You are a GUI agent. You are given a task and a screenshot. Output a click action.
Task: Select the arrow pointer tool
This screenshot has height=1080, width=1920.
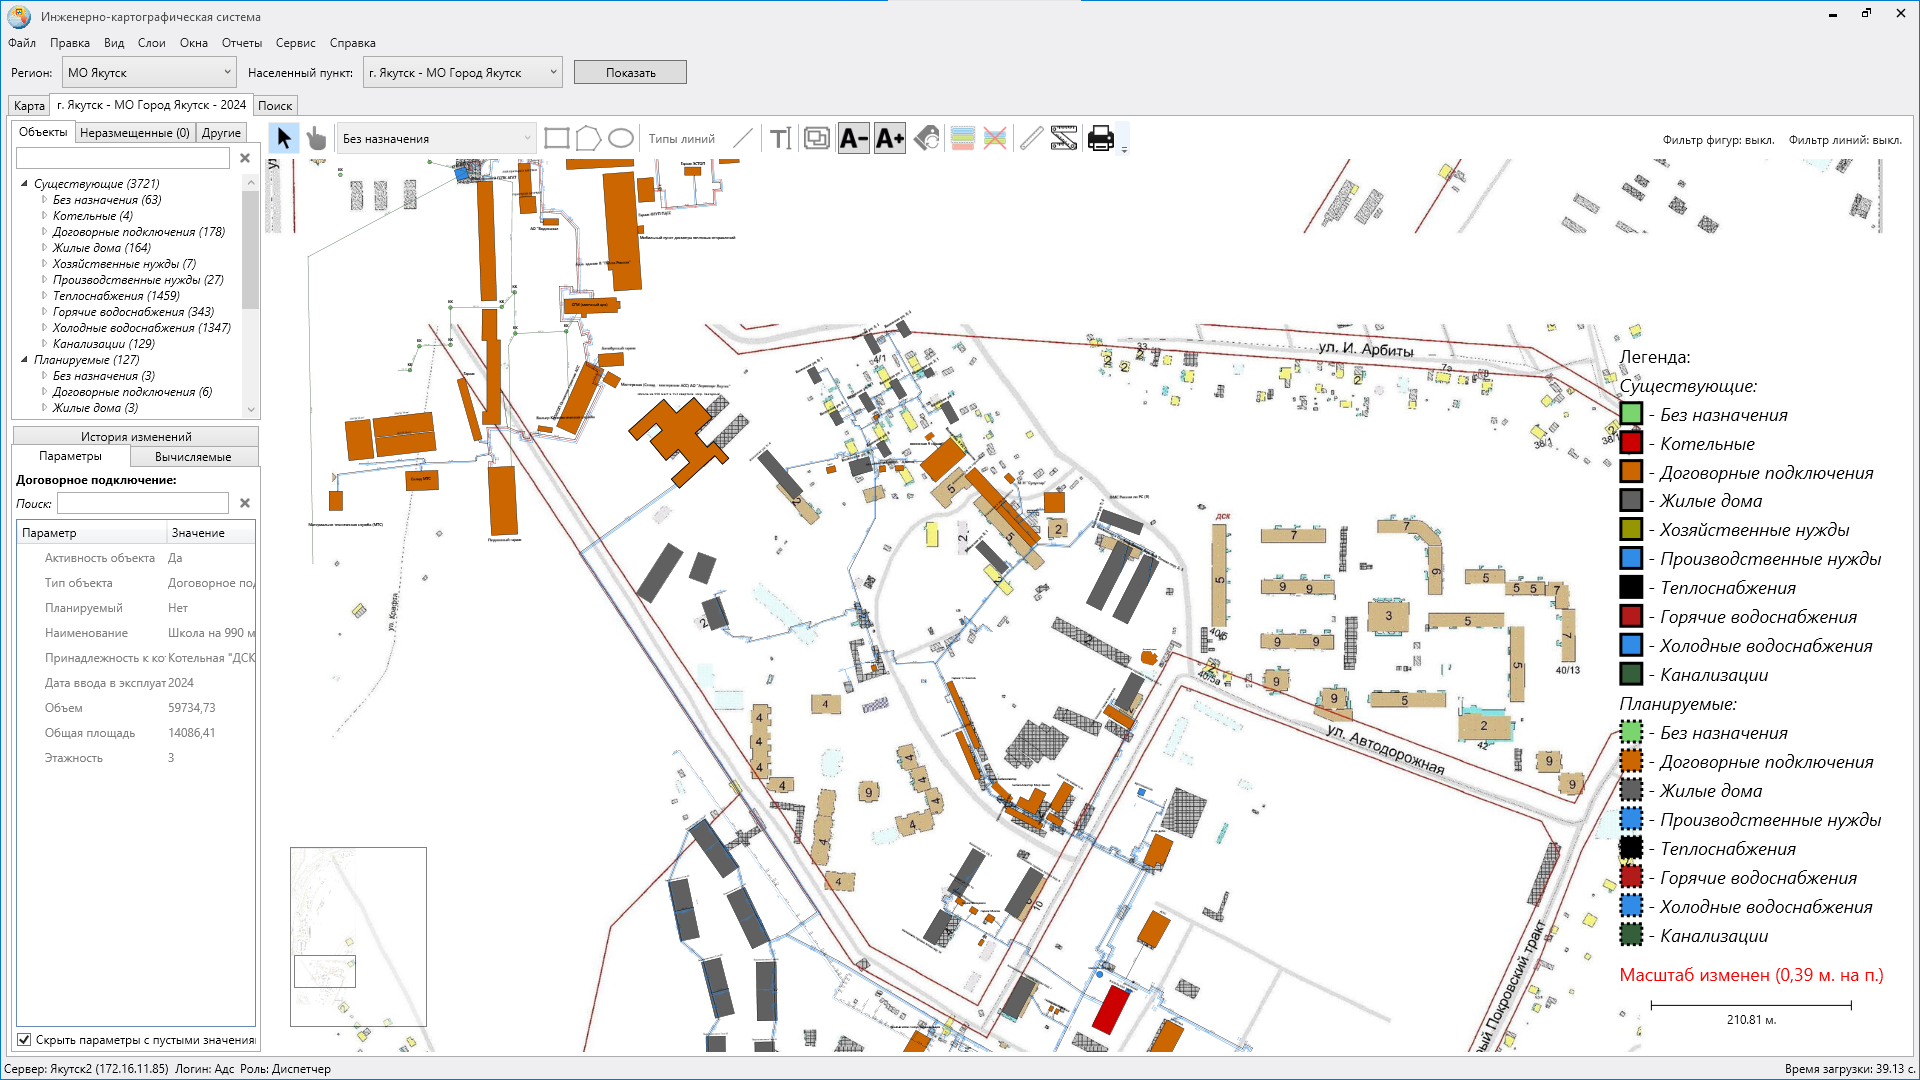click(284, 138)
